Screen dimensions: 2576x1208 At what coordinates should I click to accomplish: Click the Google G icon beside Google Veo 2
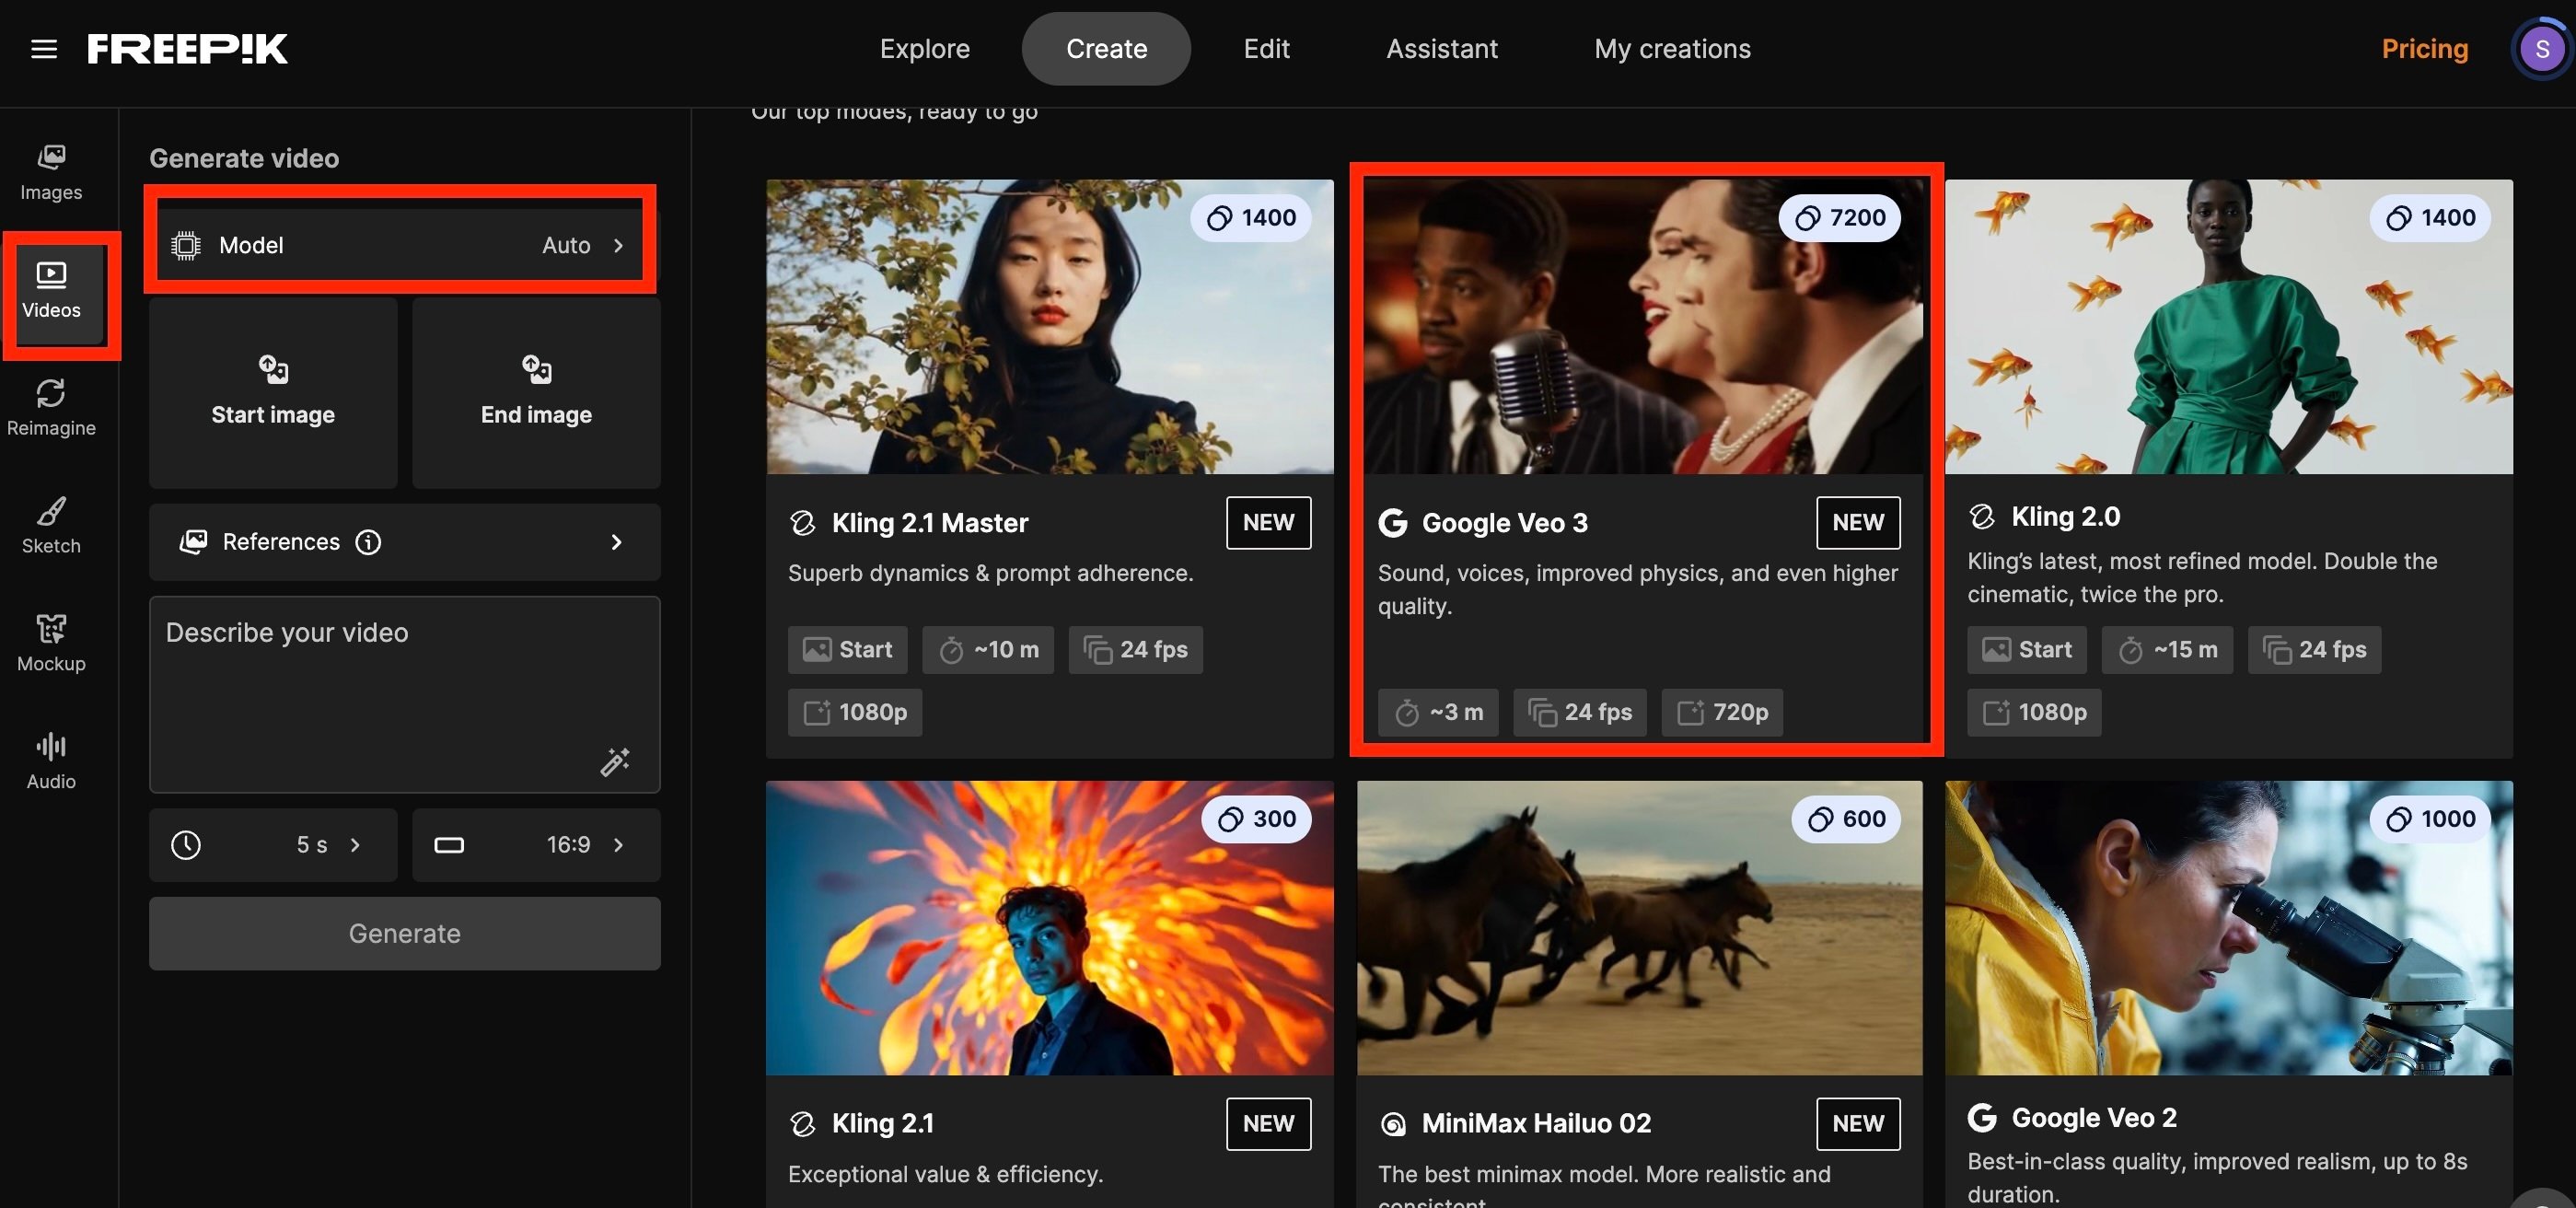pyautogui.click(x=1982, y=1117)
